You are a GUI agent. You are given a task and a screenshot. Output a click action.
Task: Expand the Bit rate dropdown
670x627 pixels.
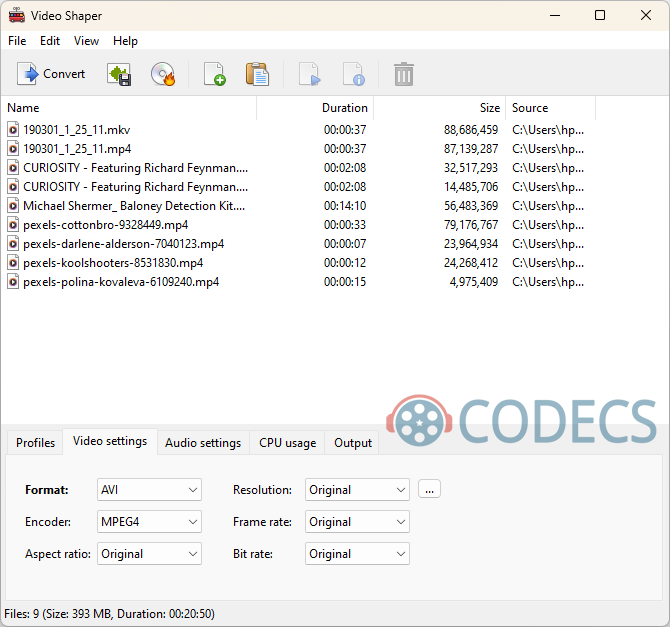(x=357, y=554)
